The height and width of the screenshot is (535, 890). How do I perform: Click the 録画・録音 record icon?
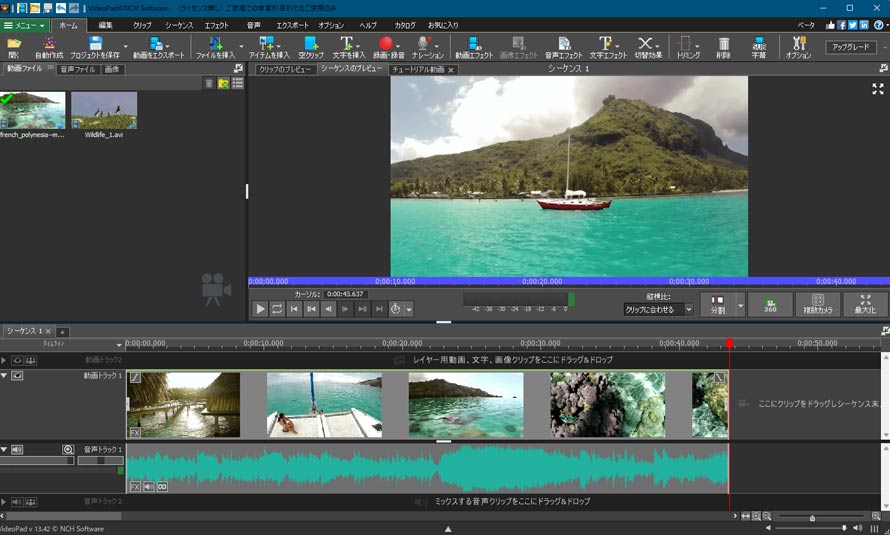(x=386, y=44)
